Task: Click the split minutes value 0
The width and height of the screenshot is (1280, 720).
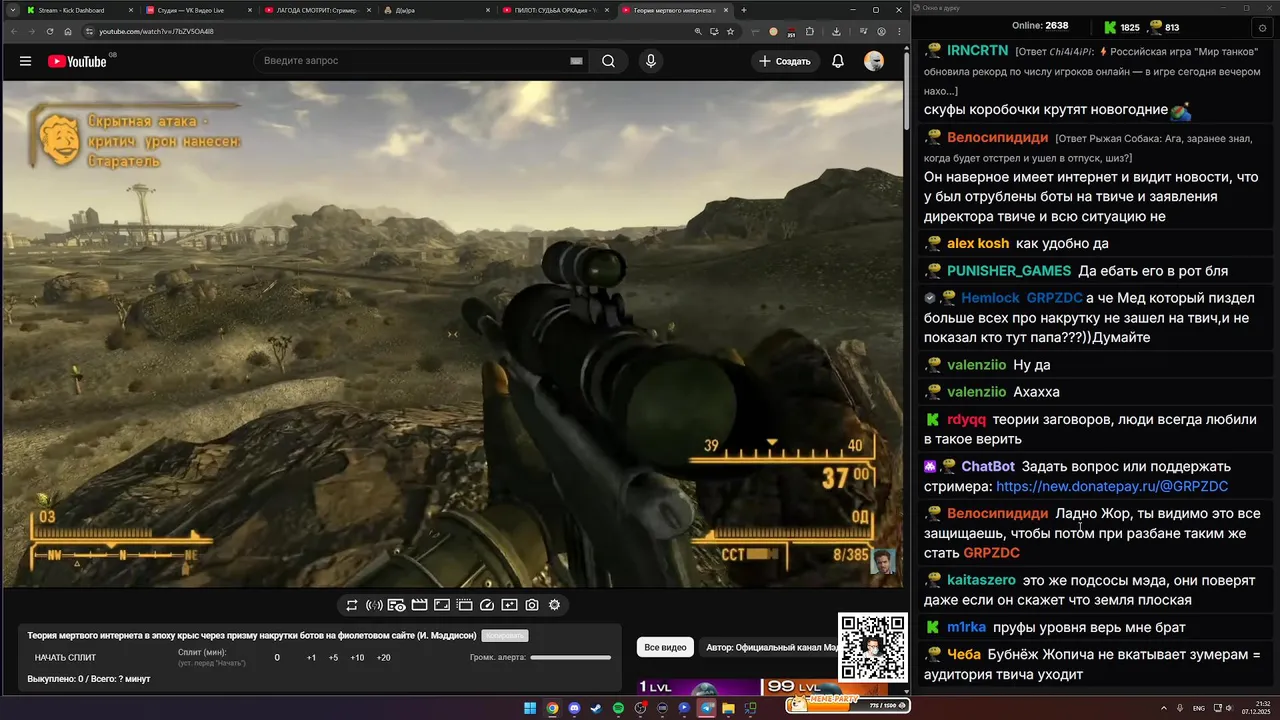Action: coord(277,658)
